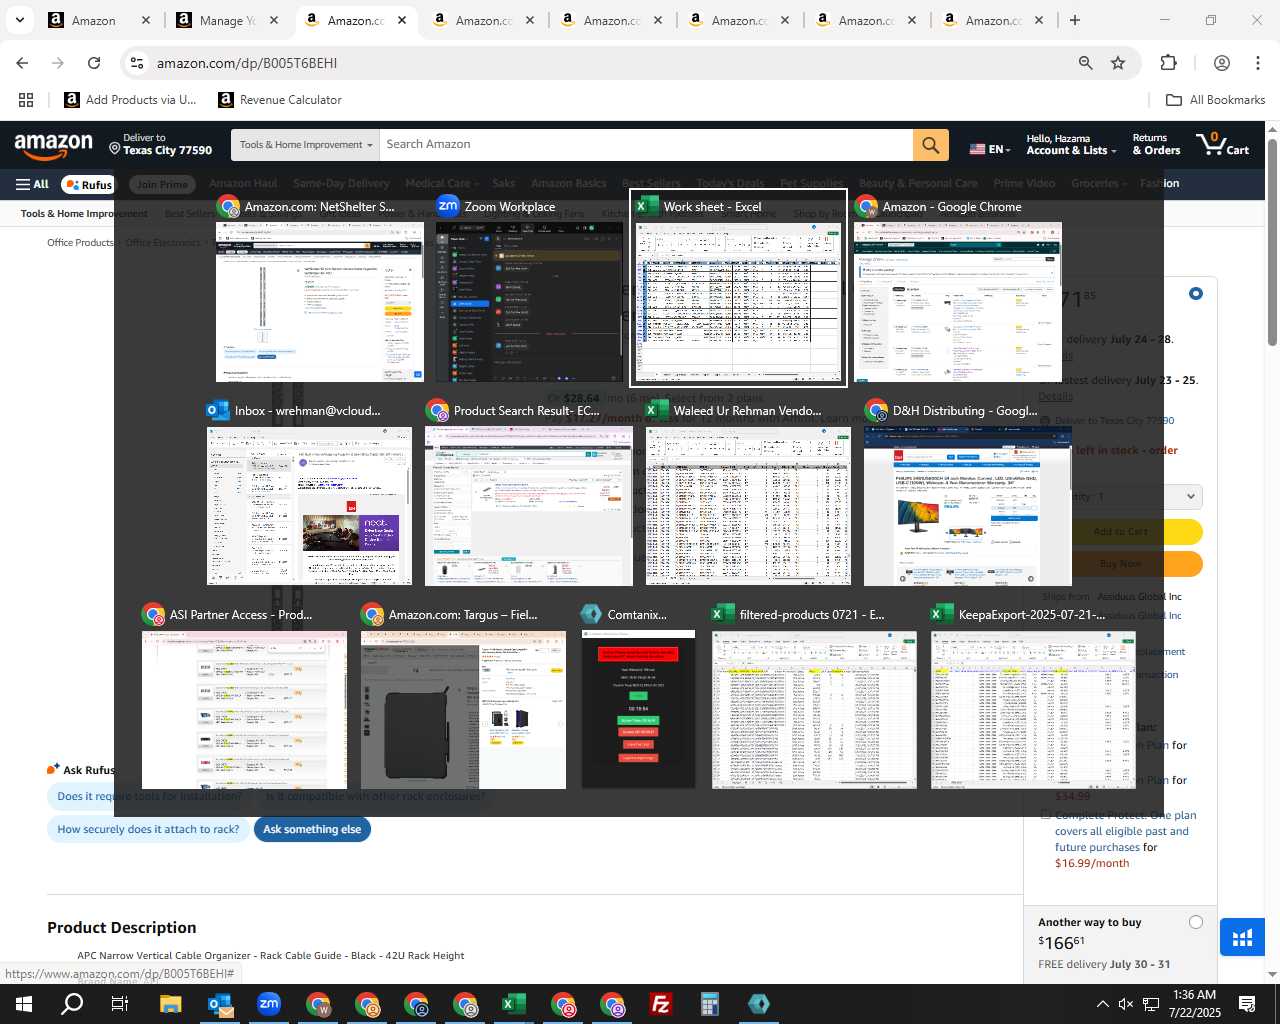Screen dimensions: 1280x1024
Task: Open the All hamburger menu
Action: (32, 184)
